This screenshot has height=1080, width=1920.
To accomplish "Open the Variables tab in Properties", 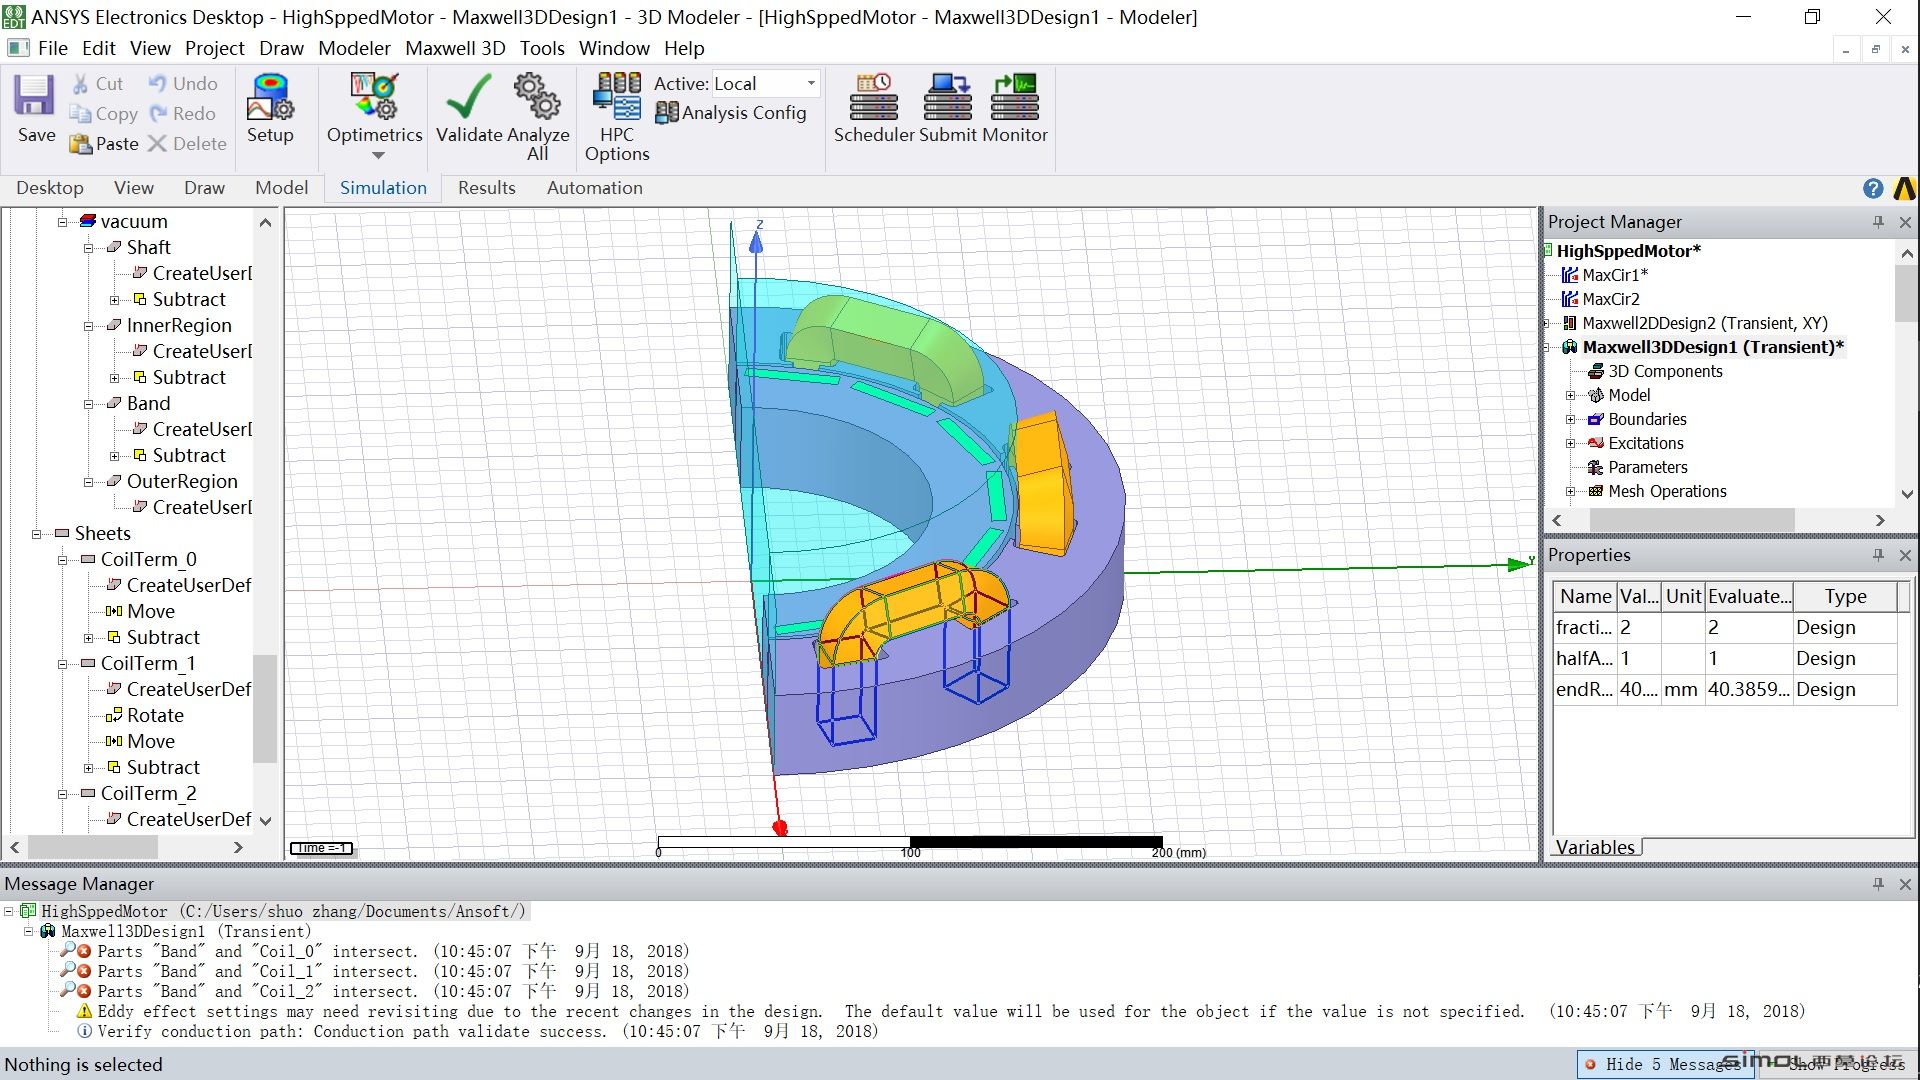I will pos(1595,848).
